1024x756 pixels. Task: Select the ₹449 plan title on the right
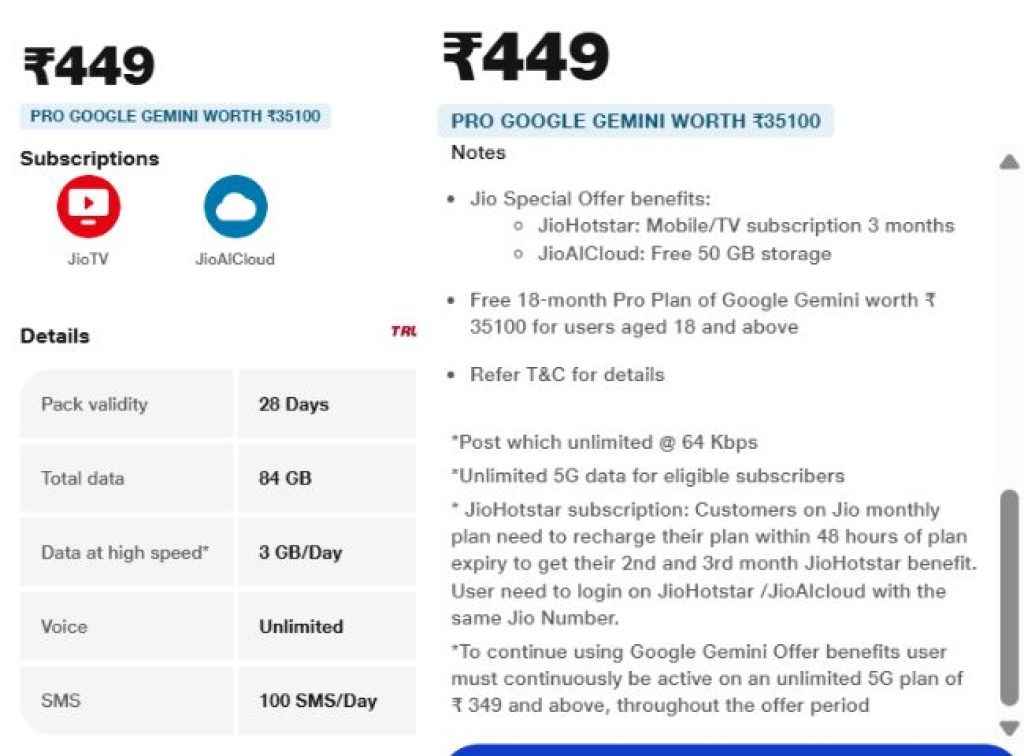pyautogui.click(x=525, y=55)
